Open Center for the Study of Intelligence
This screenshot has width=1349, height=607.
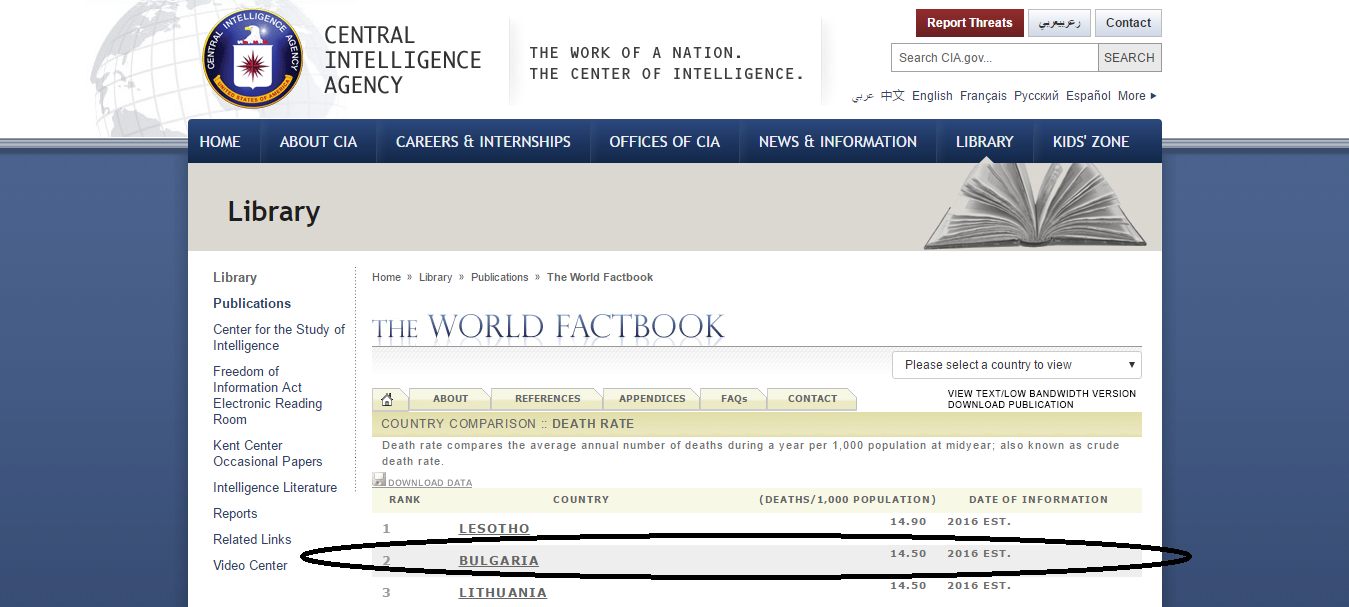(x=279, y=338)
